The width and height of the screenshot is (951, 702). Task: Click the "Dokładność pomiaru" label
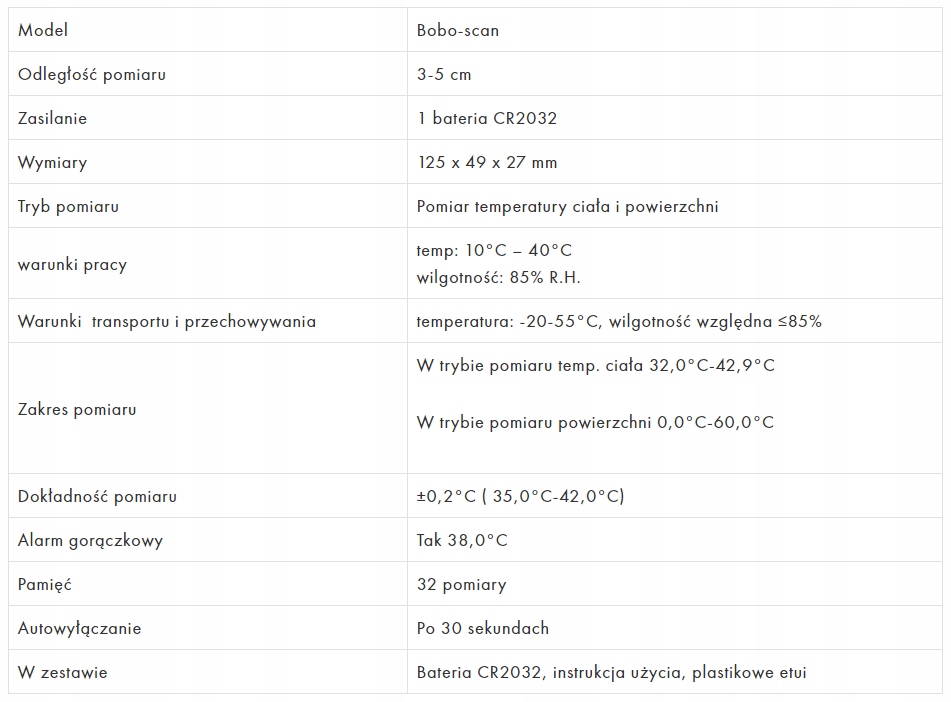pyautogui.click(x=97, y=496)
